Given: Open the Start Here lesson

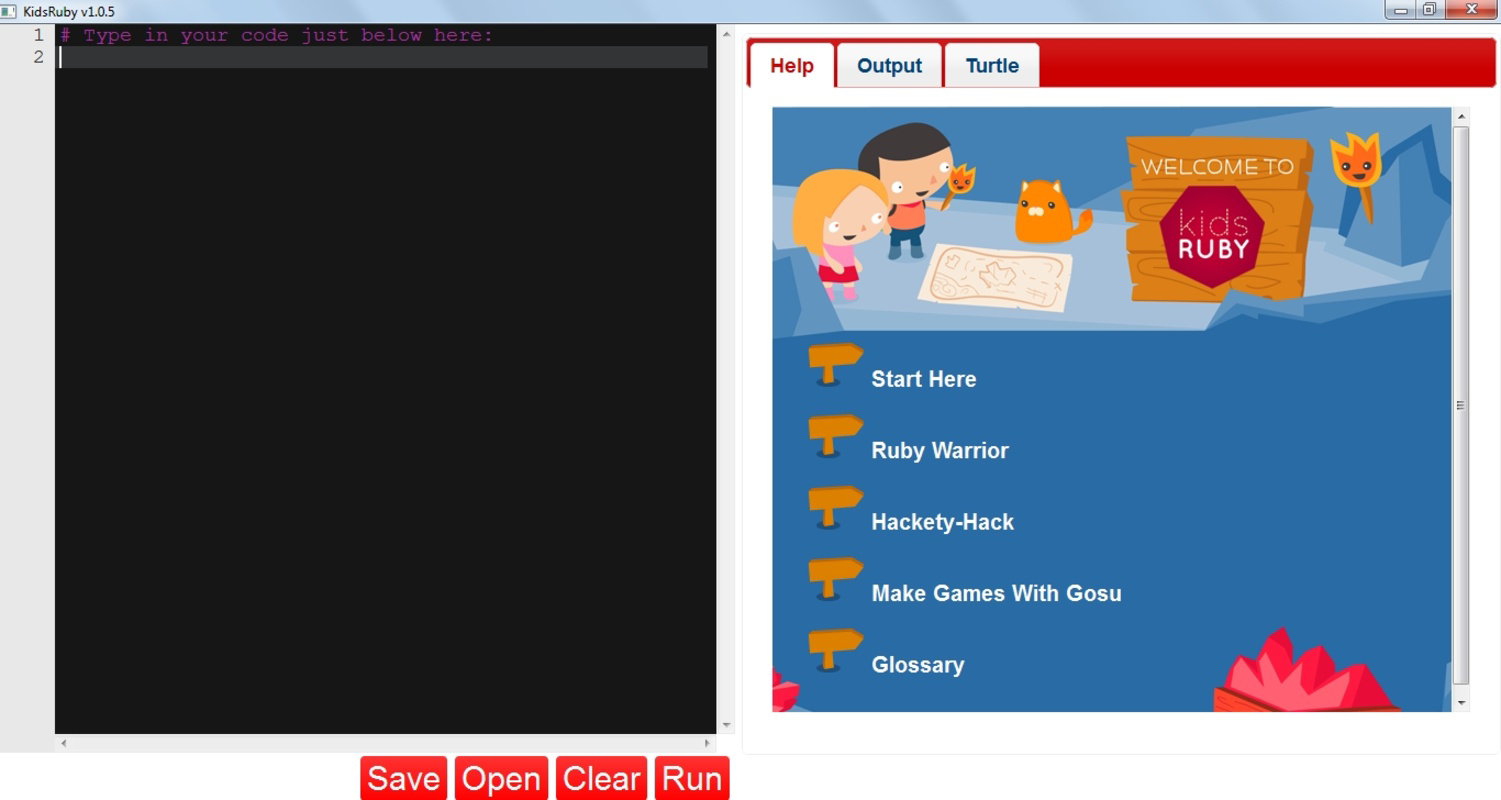Looking at the screenshot, I should 923,379.
